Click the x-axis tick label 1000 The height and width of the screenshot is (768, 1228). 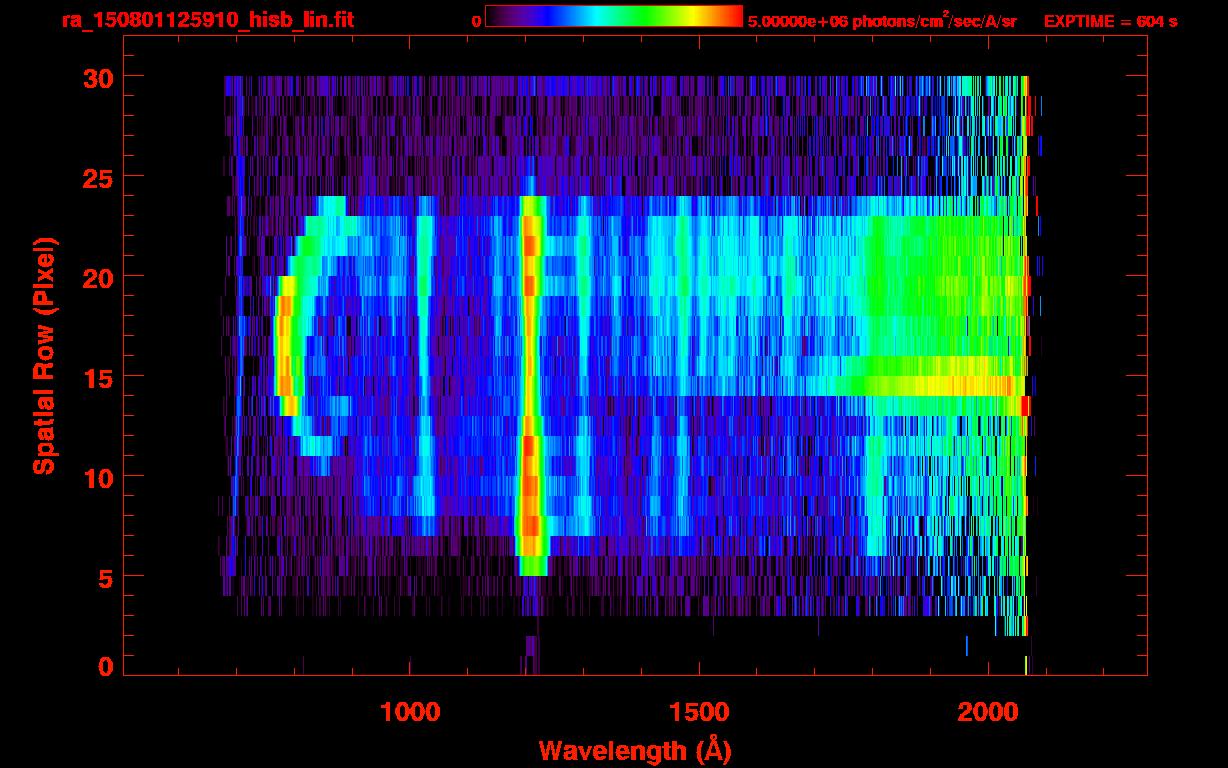(409, 712)
